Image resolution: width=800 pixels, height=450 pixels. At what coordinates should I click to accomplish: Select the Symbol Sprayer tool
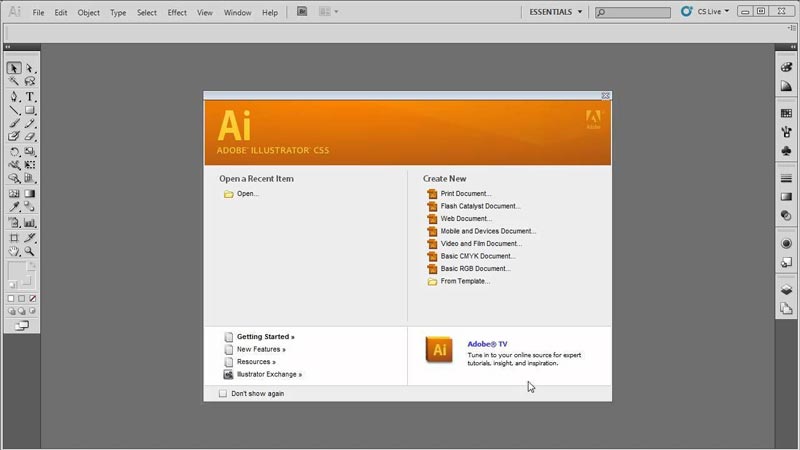tap(14, 222)
